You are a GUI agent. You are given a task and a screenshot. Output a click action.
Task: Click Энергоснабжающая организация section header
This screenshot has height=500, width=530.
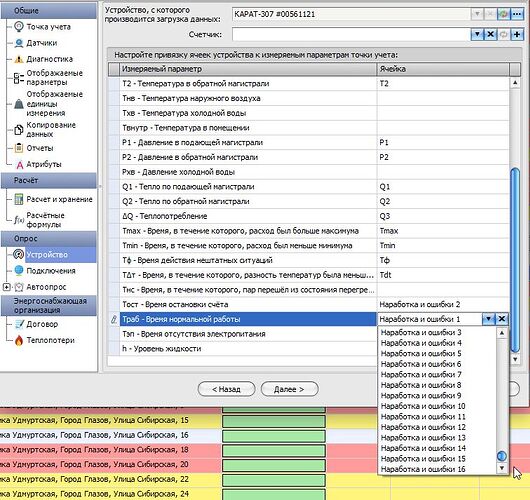point(49,306)
